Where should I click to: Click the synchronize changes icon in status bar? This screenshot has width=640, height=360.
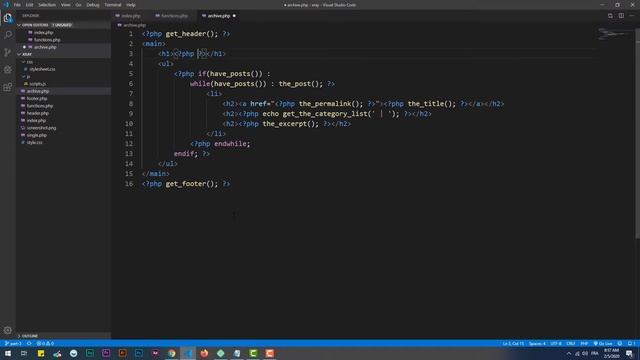pos(29,344)
